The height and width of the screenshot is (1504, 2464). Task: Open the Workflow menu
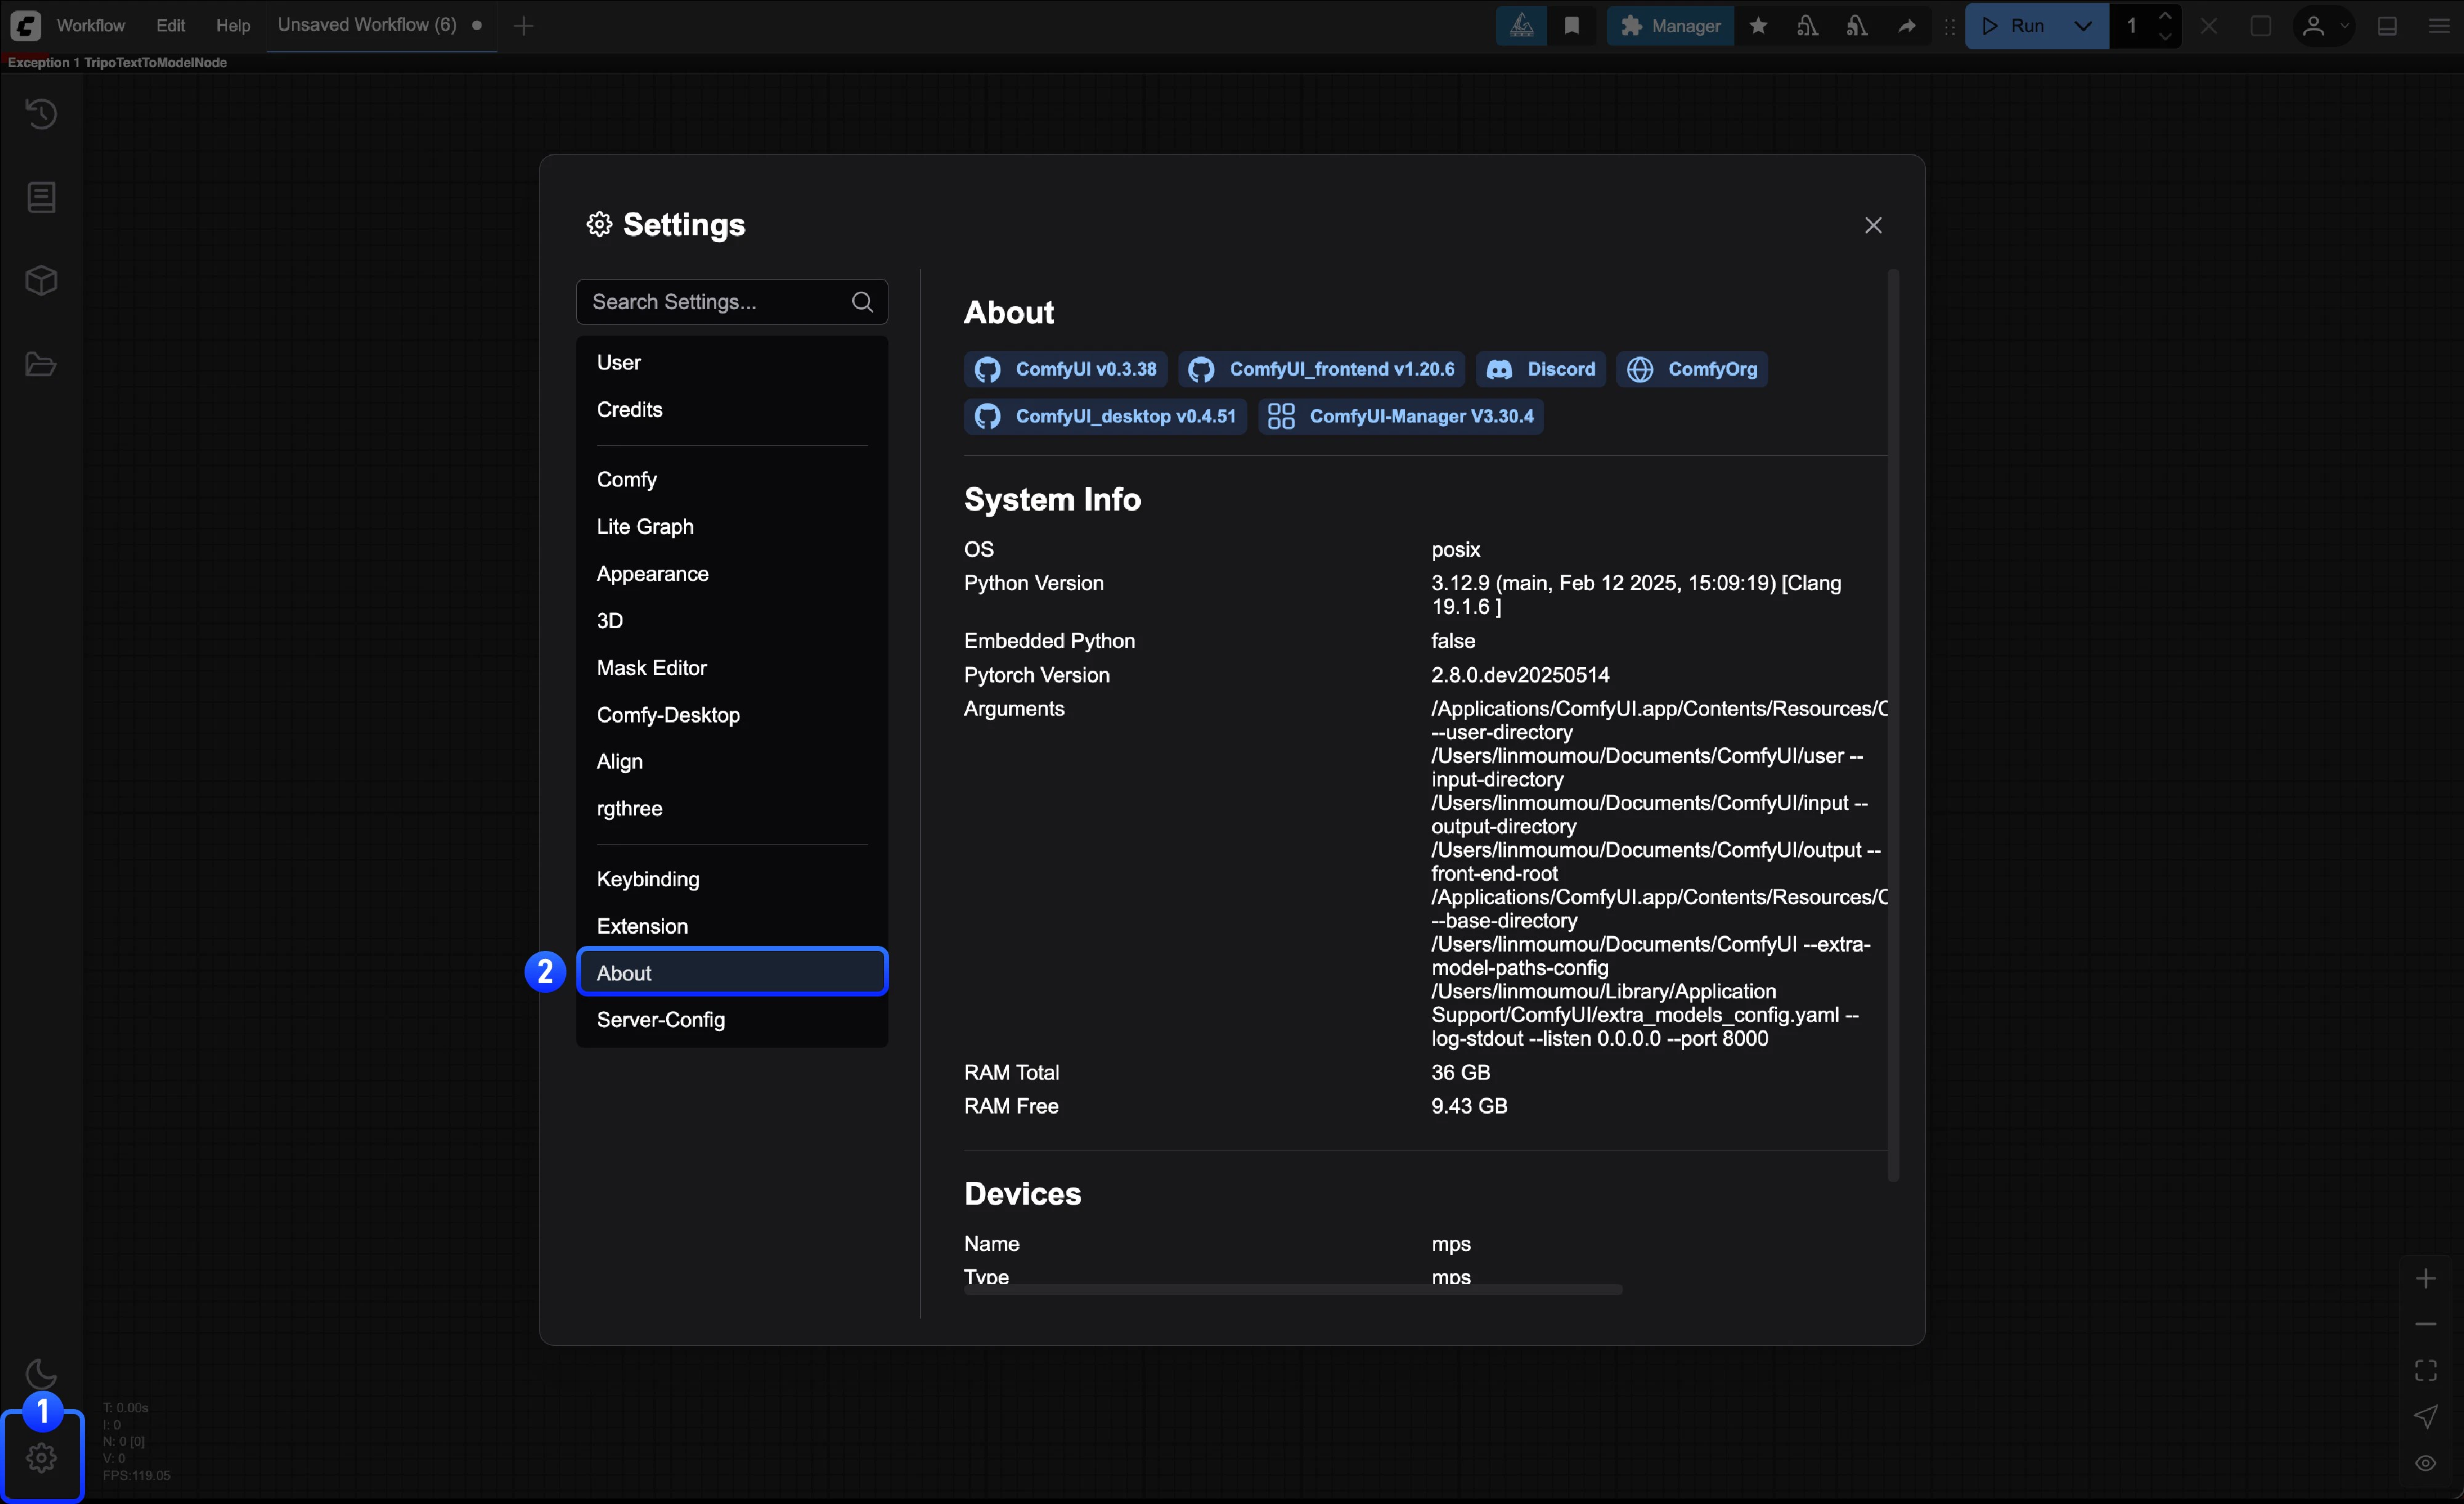pos(90,26)
